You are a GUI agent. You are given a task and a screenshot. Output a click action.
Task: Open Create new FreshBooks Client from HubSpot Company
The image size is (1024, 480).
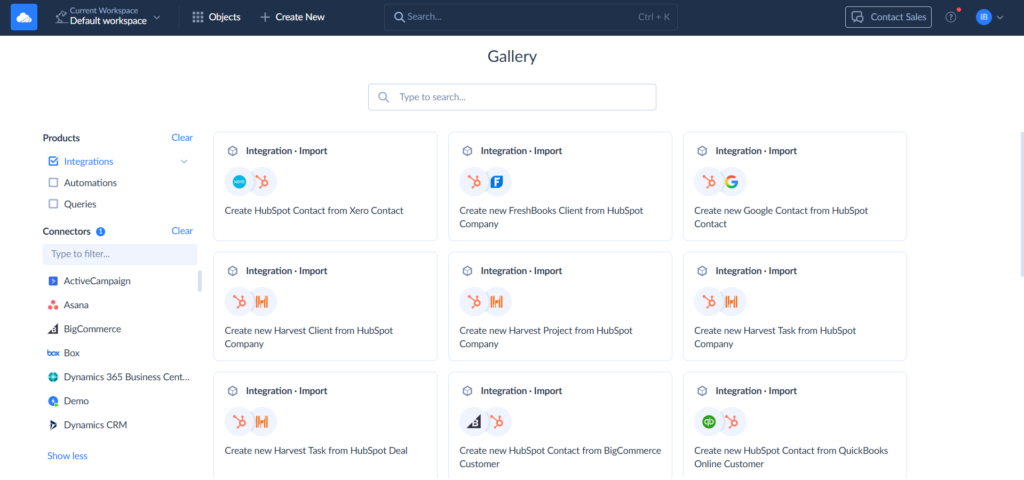click(560, 186)
